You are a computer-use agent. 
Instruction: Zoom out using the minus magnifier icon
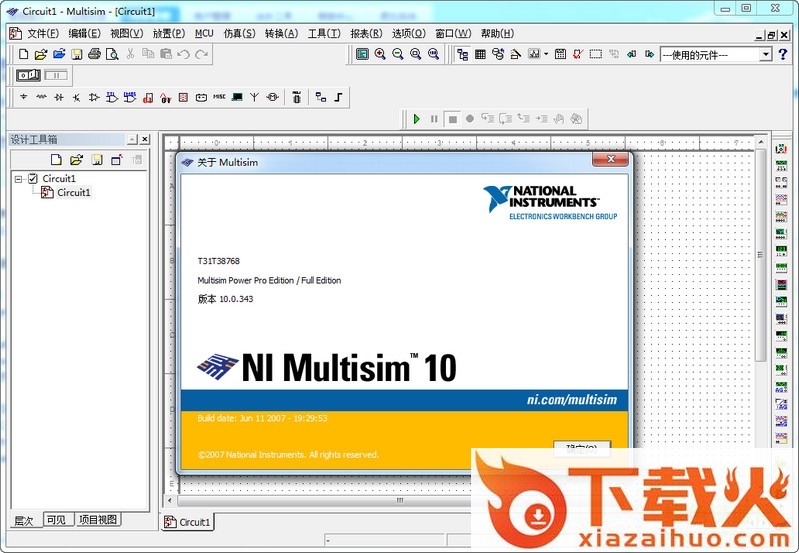398,54
